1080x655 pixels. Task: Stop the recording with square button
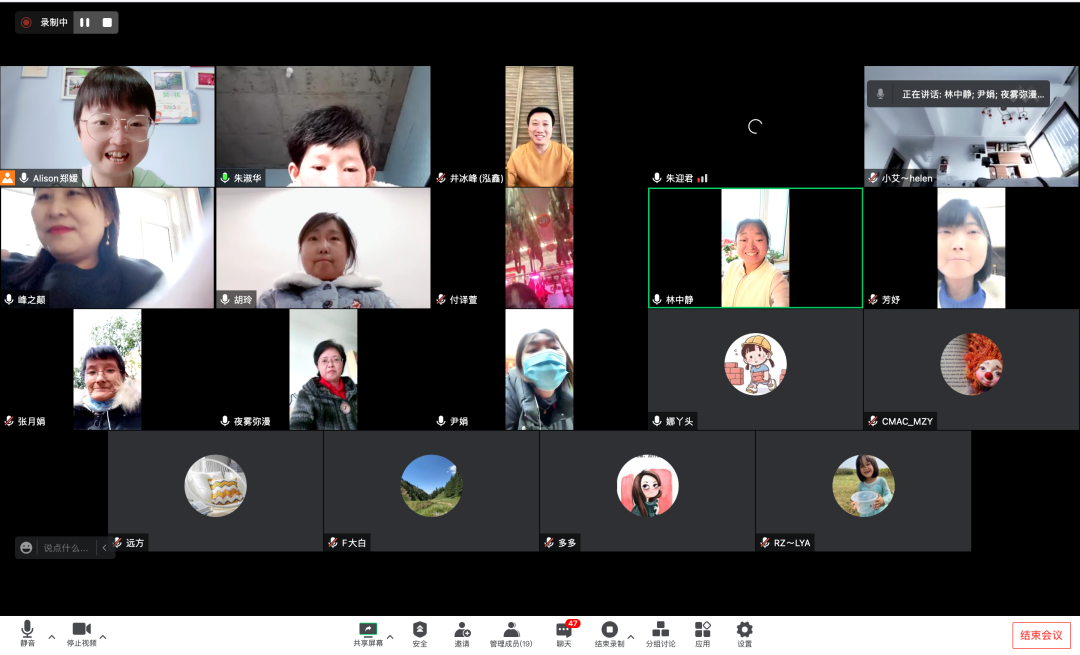[107, 22]
